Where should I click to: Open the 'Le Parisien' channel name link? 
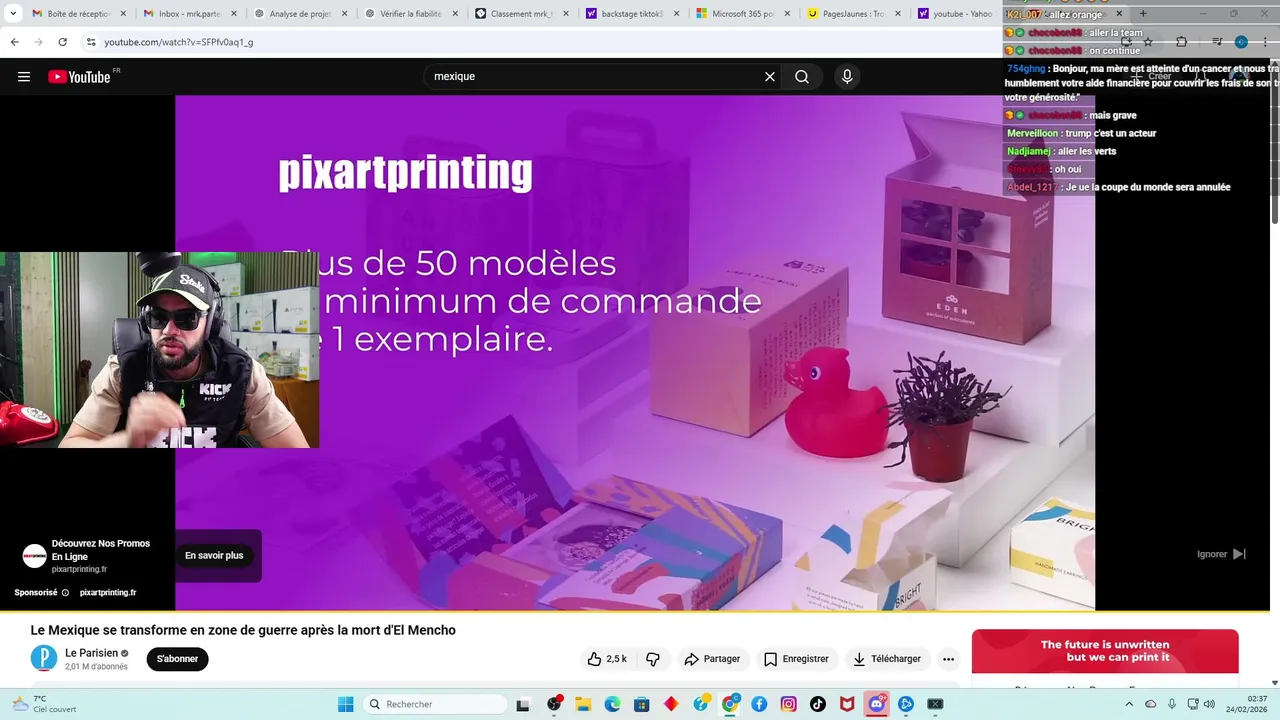pyautogui.click(x=90, y=653)
